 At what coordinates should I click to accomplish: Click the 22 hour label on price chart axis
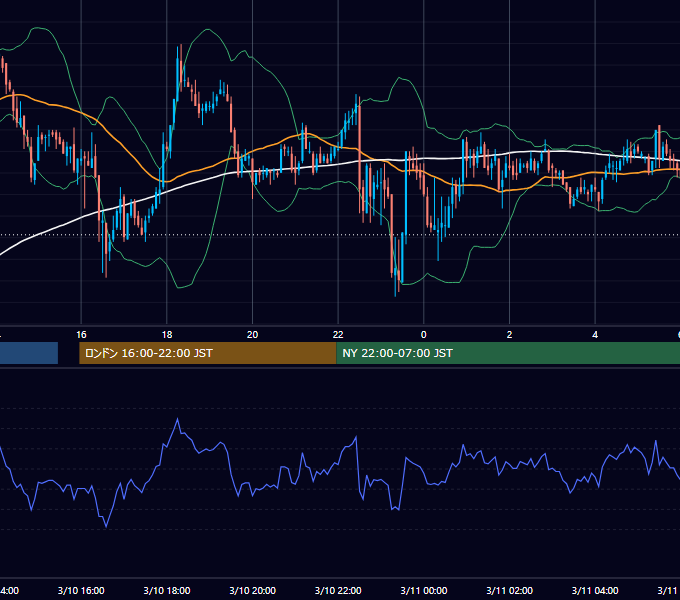tap(338, 335)
